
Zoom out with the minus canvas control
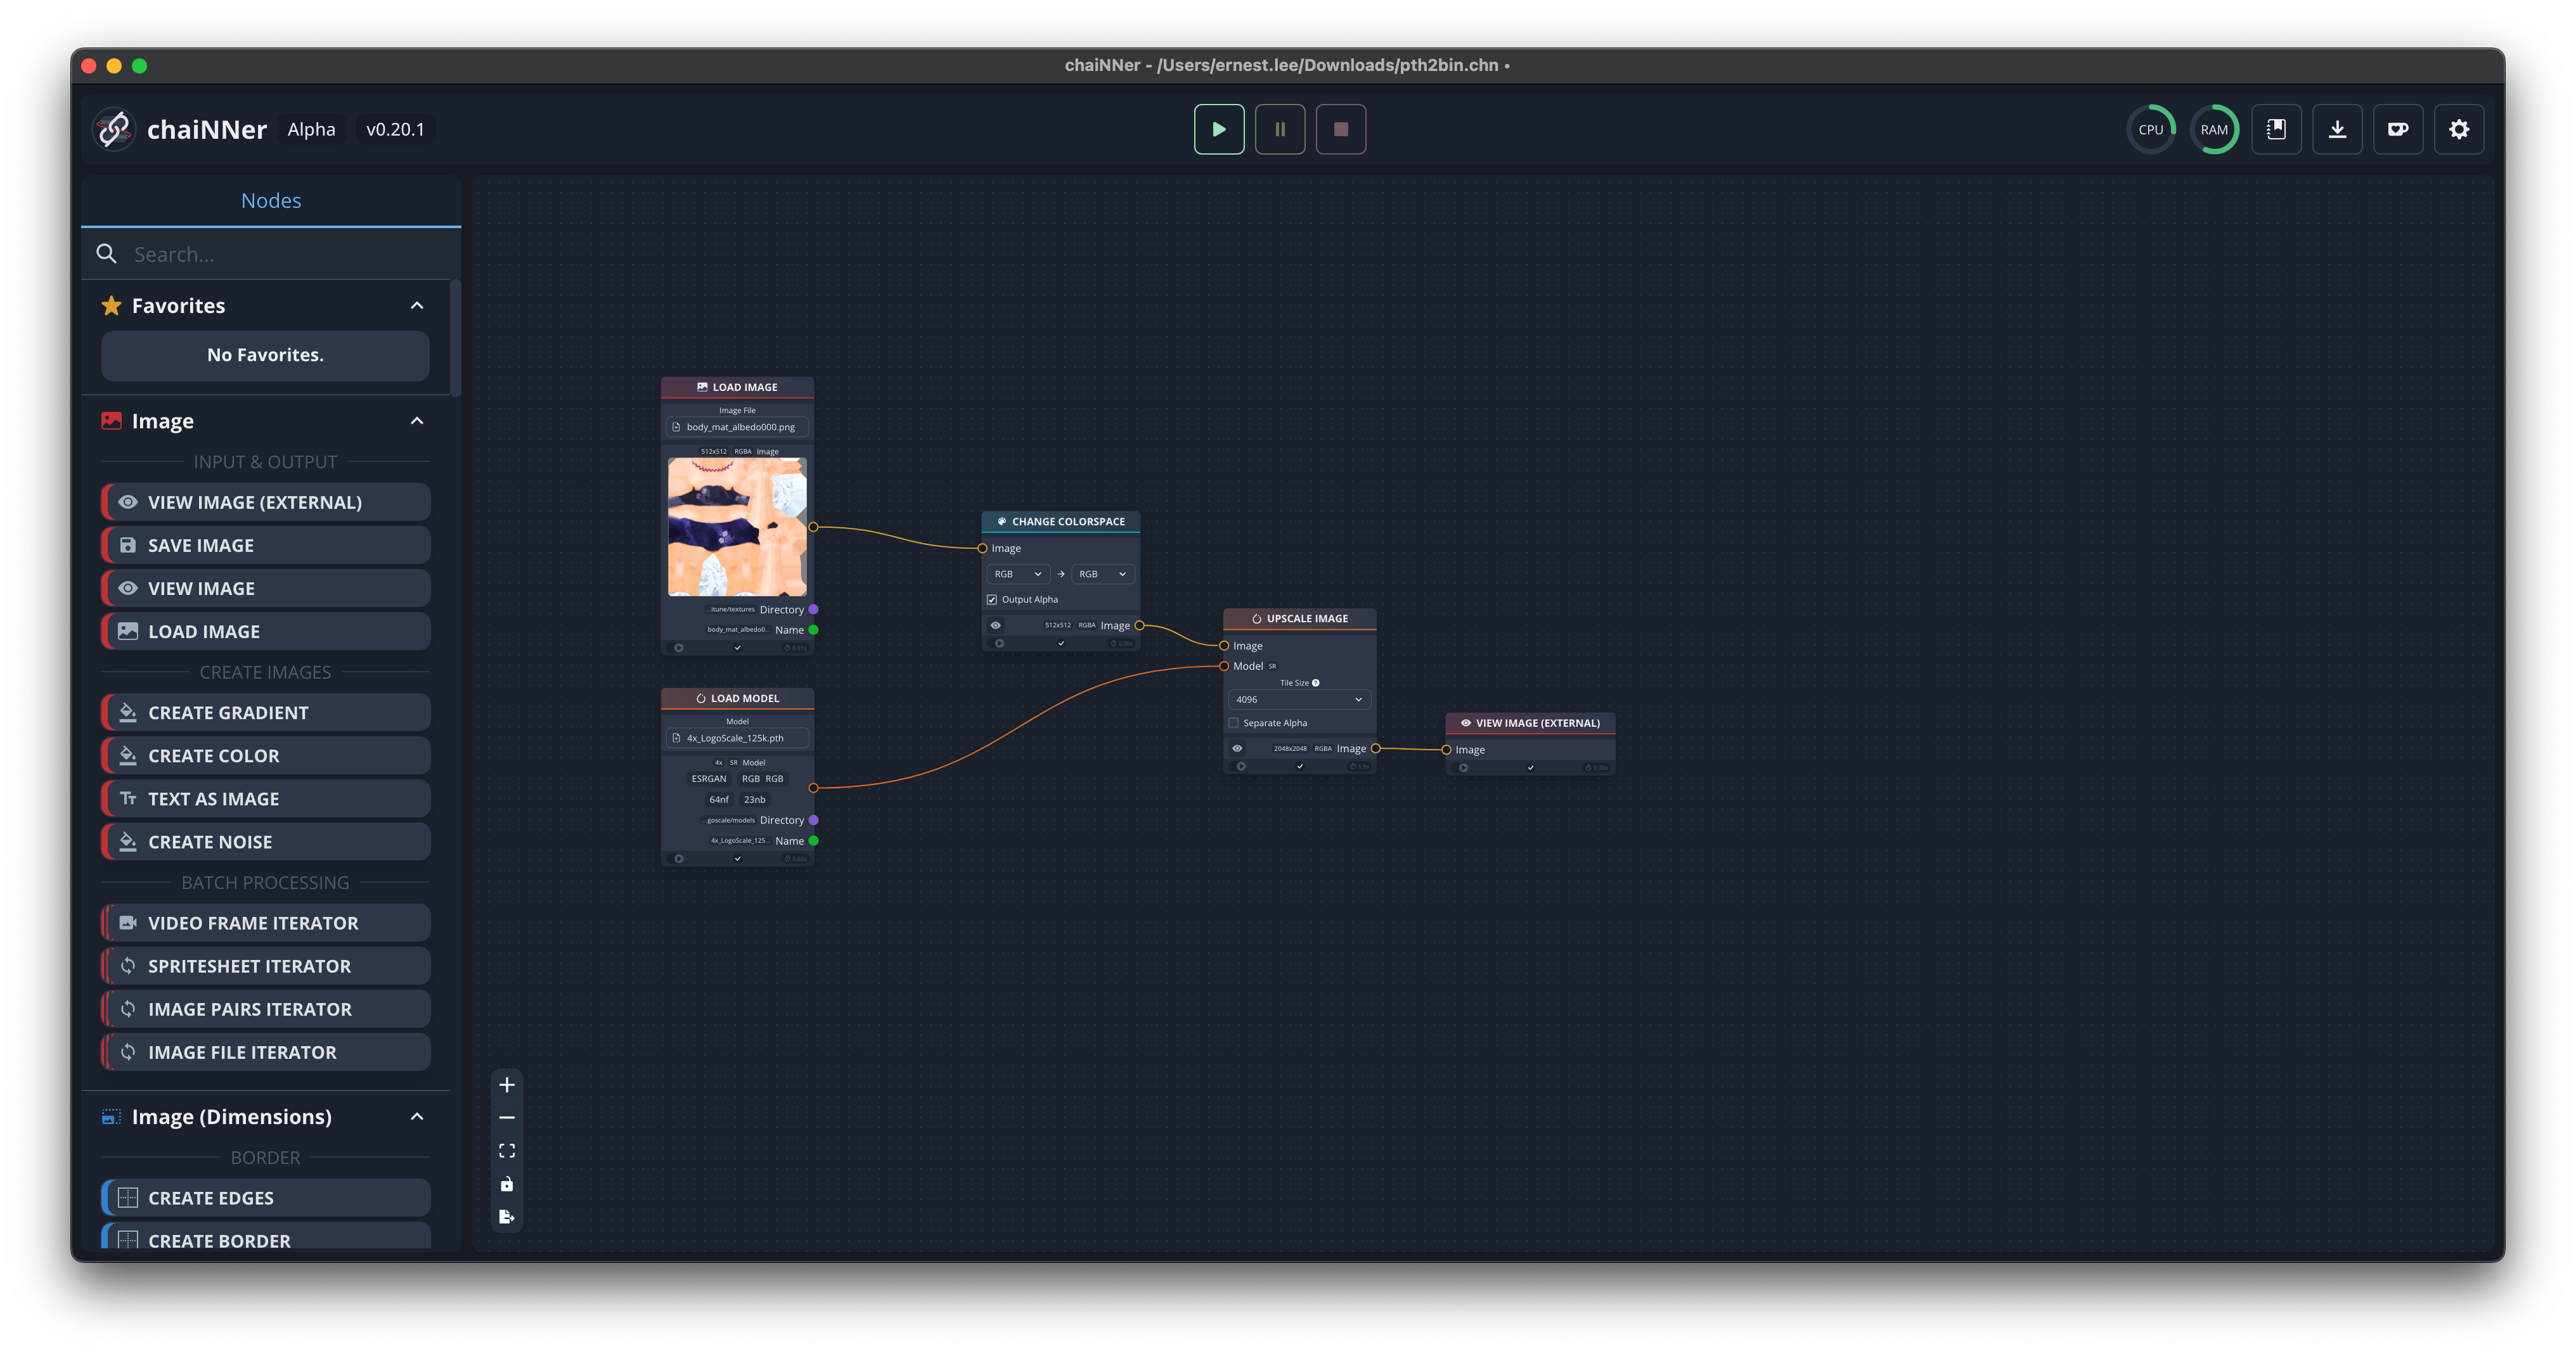pyautogui.click(x=507, y=1118)
